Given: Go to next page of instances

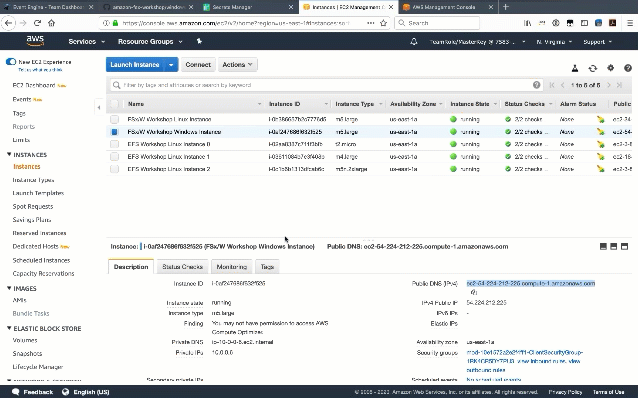Looking at the screenshot, I should [x=609, y=85].
